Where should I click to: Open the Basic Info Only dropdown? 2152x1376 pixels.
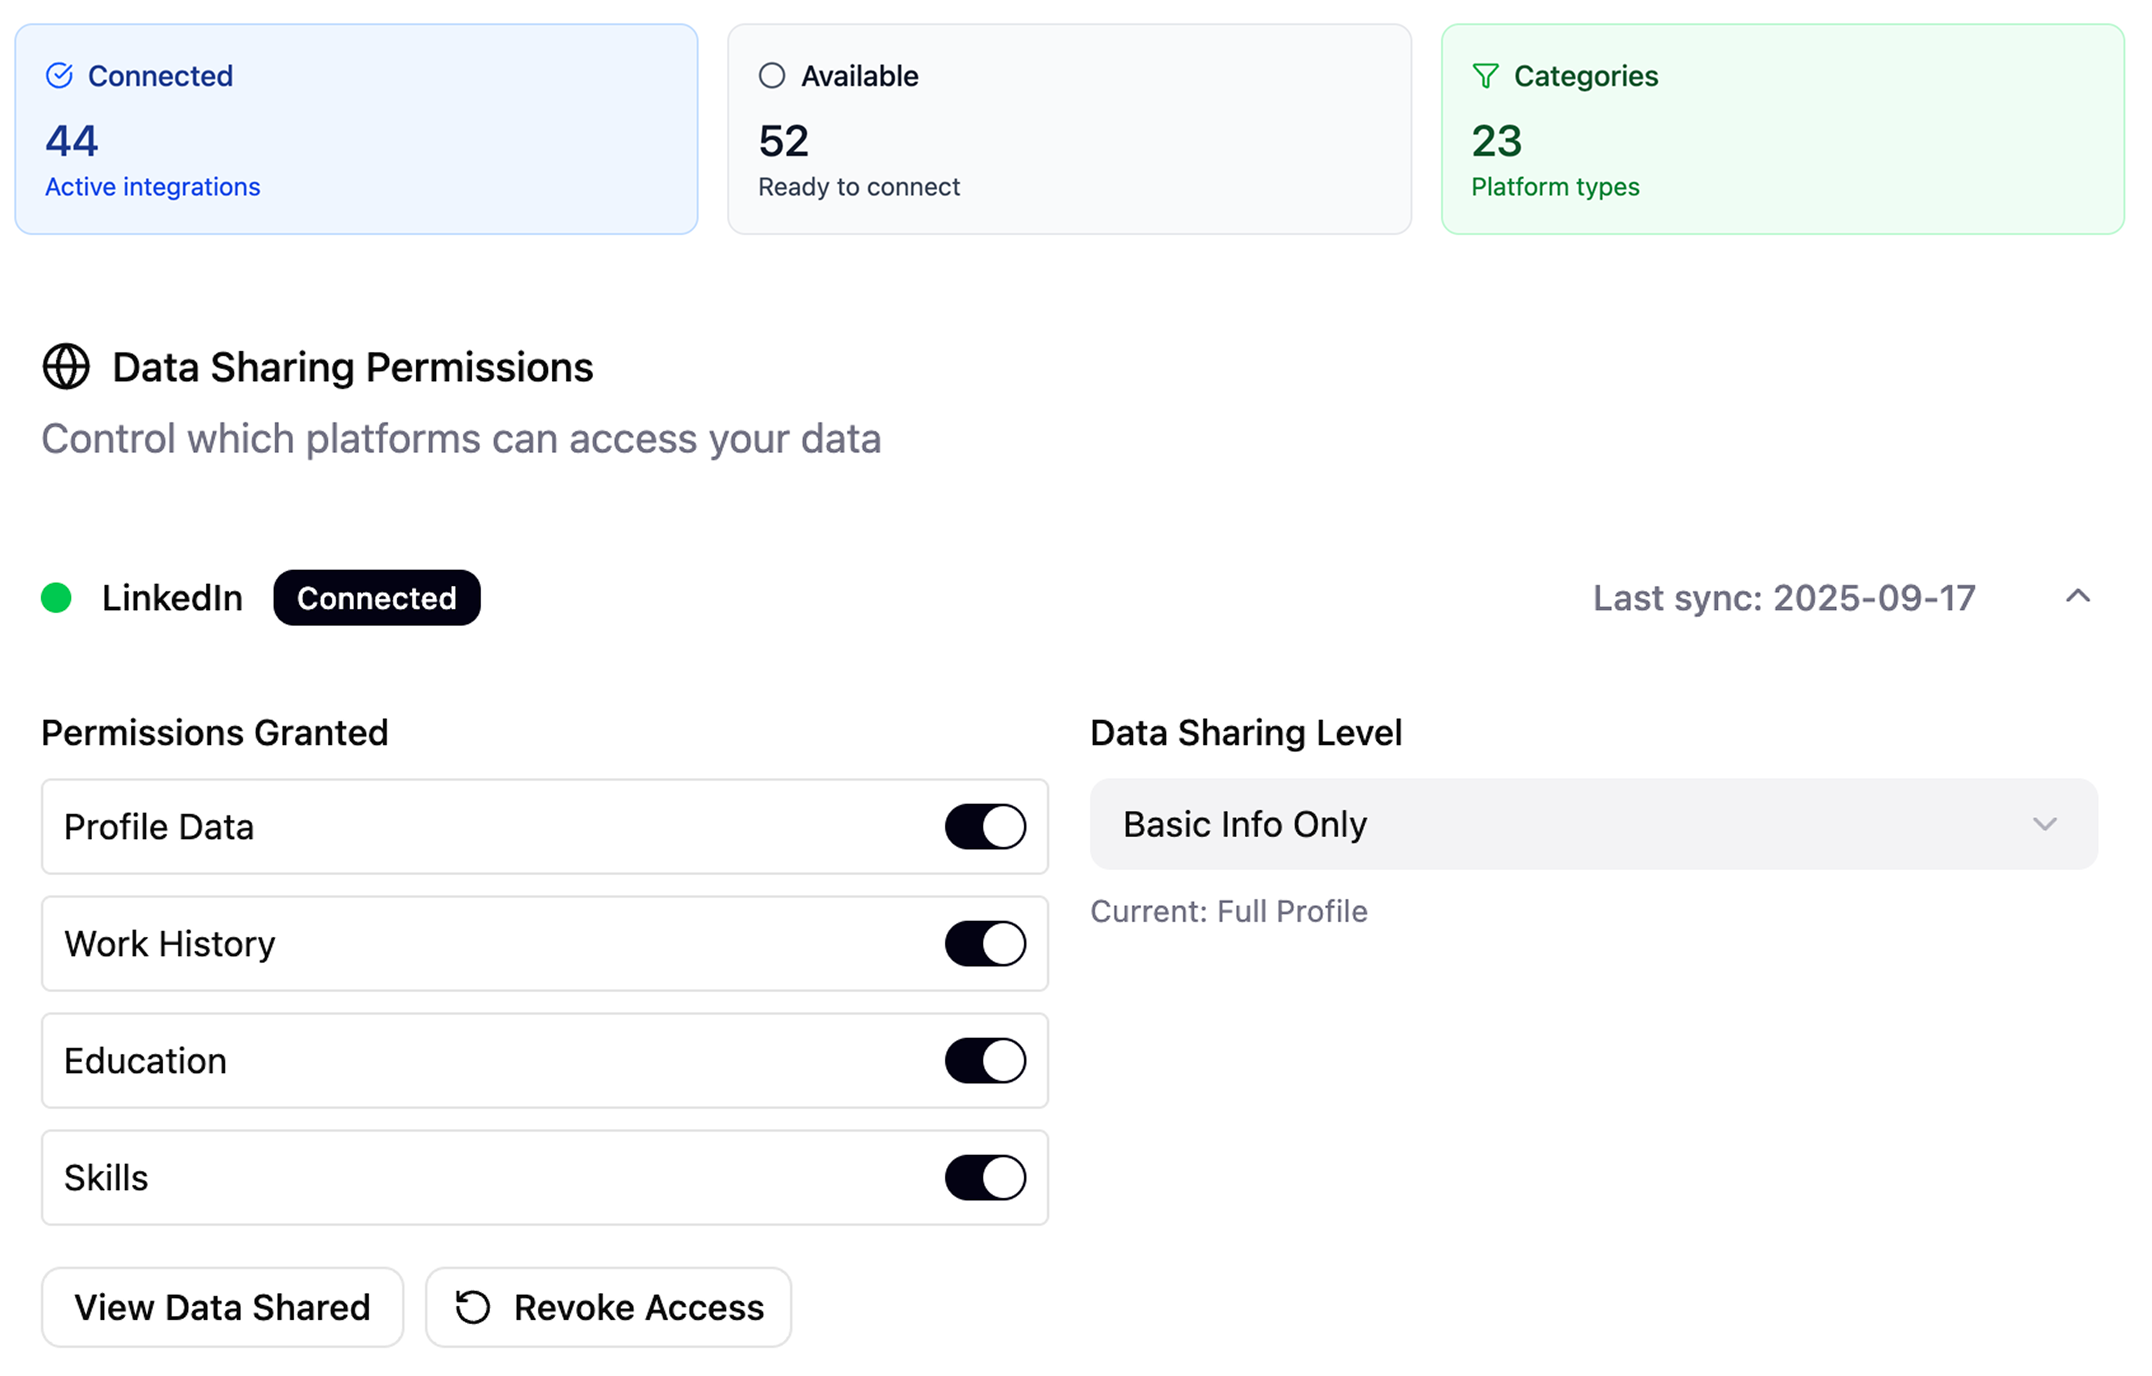1592,824
